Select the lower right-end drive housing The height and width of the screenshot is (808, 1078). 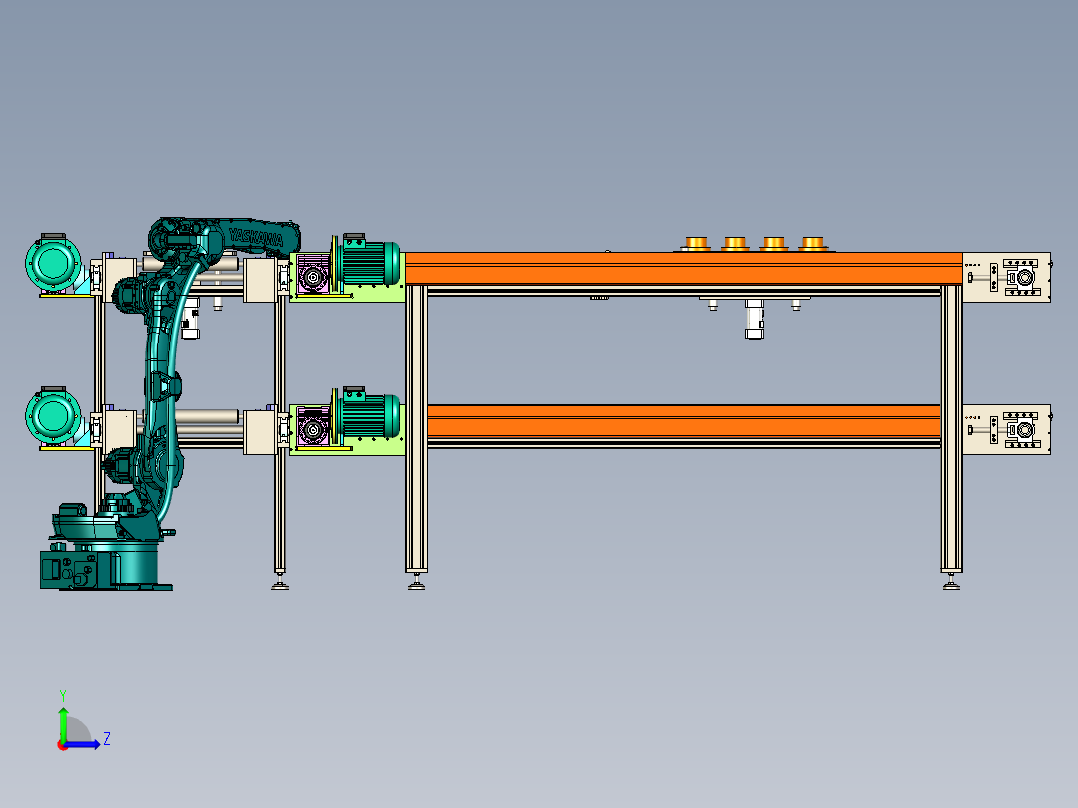[1006, 429]
